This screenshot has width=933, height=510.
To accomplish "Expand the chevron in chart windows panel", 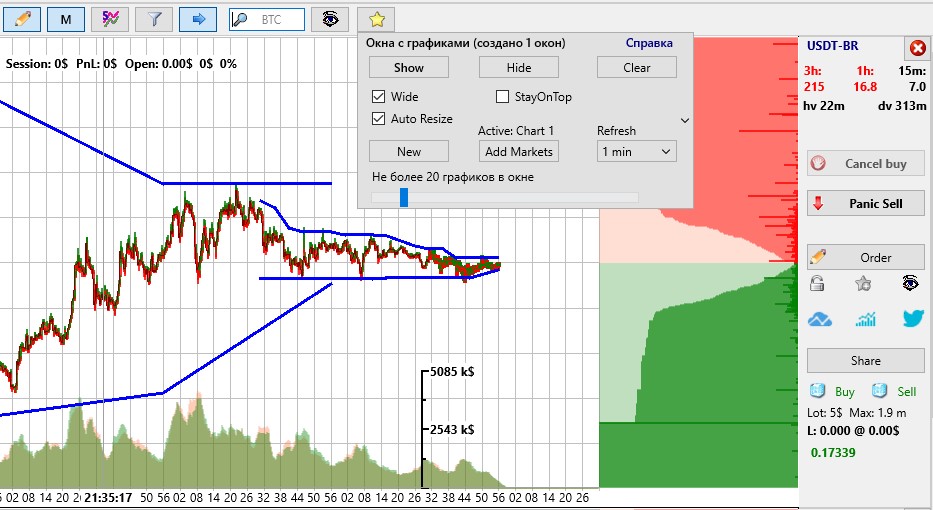I will (x=684, y=120).
